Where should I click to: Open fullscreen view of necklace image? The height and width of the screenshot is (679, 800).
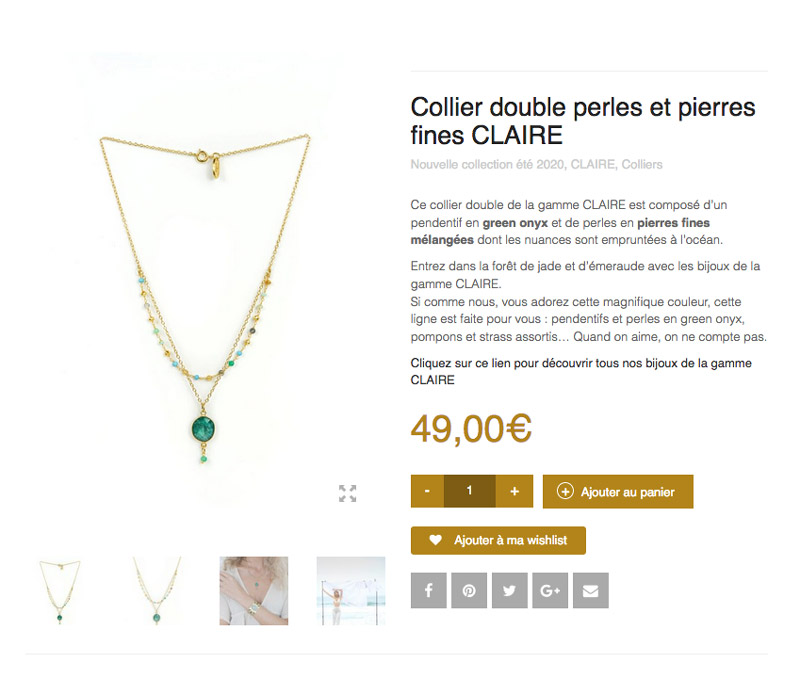[x=347, y=493]
